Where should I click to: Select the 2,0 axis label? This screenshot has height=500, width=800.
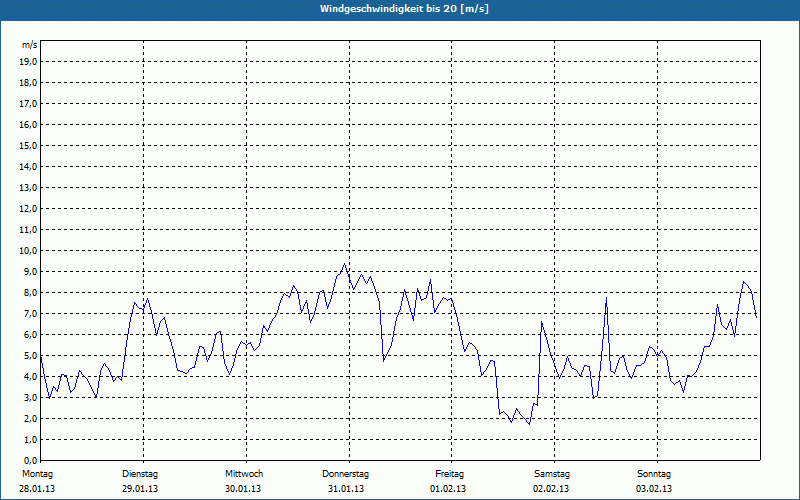pyautogui.click(x=31, y=418)
